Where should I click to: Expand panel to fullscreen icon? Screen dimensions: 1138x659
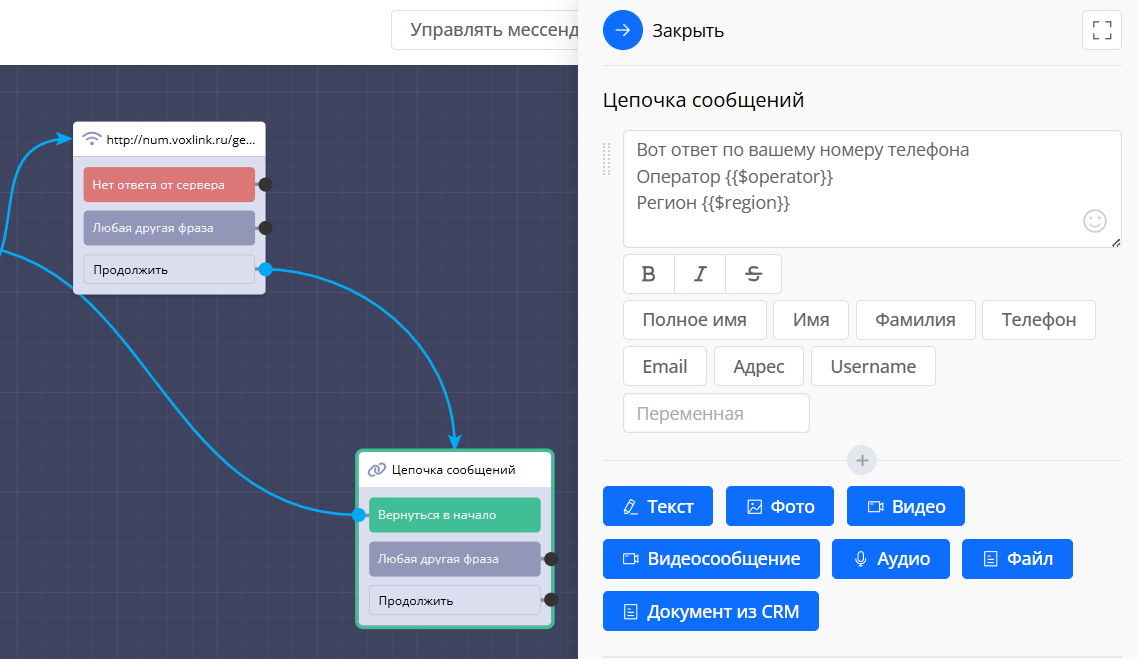(x=1102, y=30)
